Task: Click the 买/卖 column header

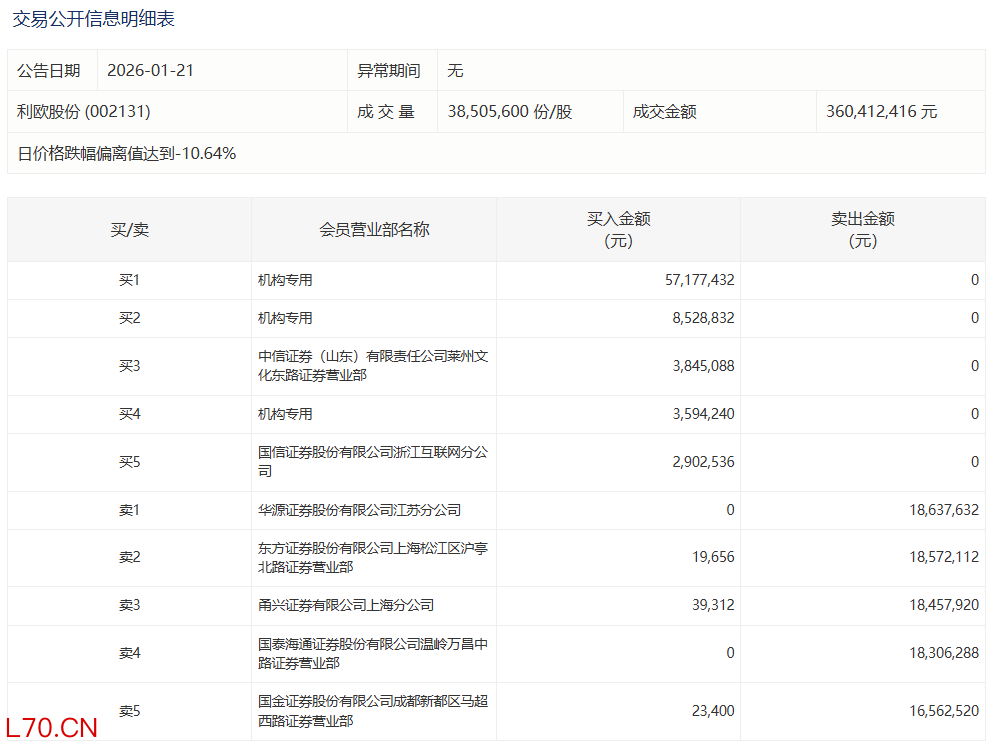Action: click(129, 230)
